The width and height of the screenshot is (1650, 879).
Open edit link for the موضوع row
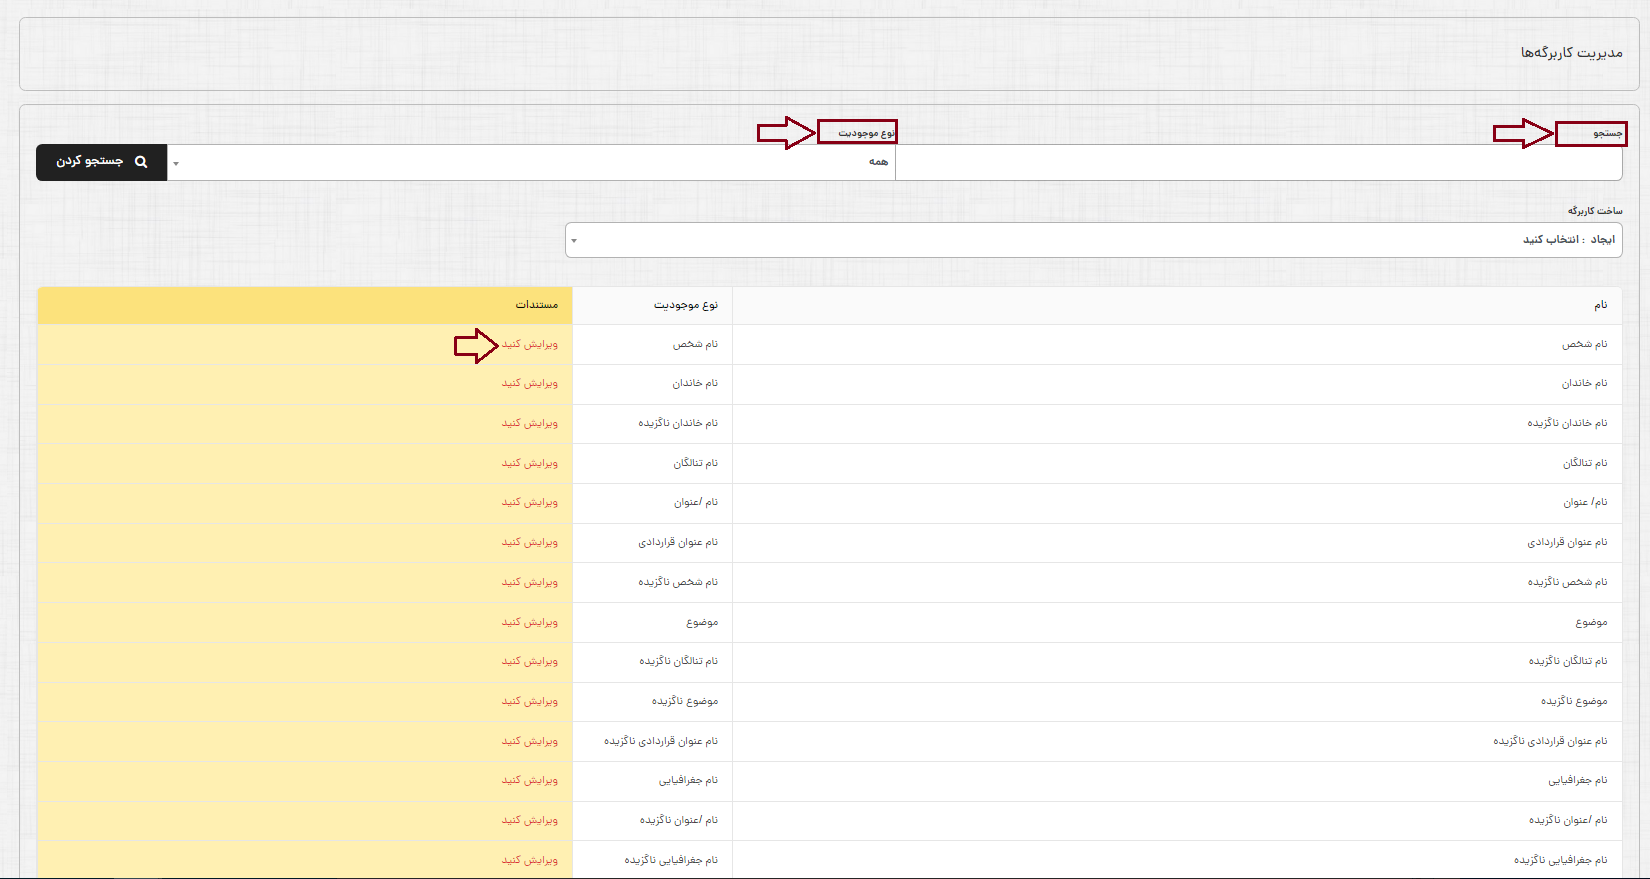click(x=530, y=623)
